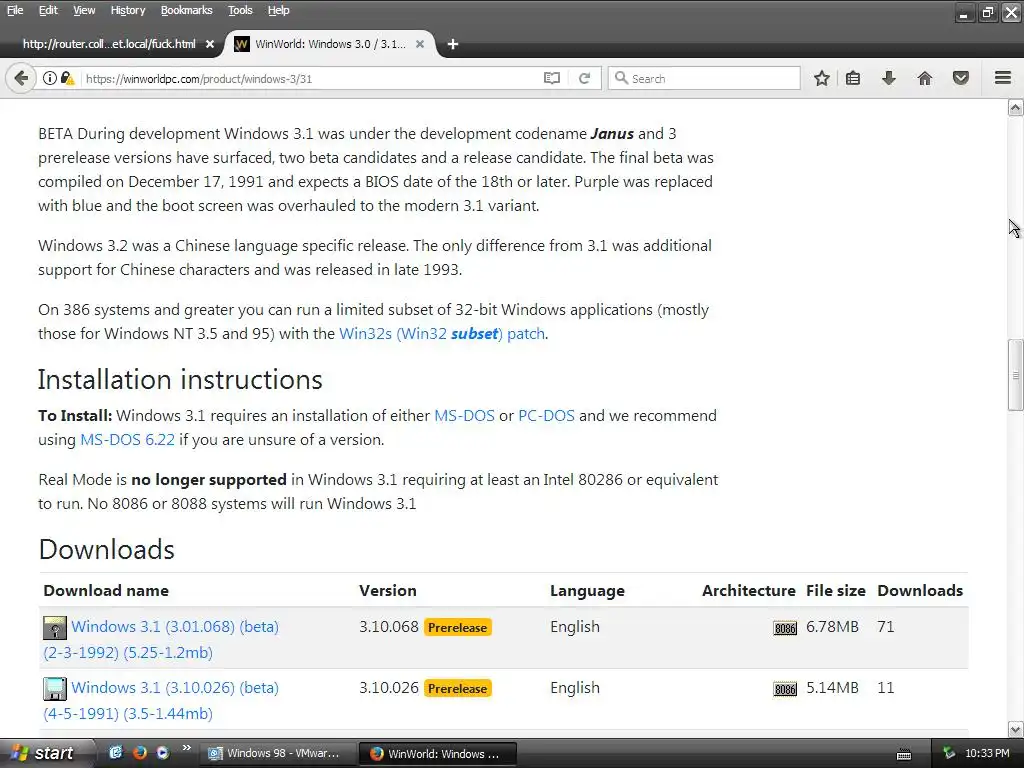This screenshot has width=1024, height=768.
Task: Click the 5.25 floppy icon beside 3.01.068 beta
Action: point(55,628)
